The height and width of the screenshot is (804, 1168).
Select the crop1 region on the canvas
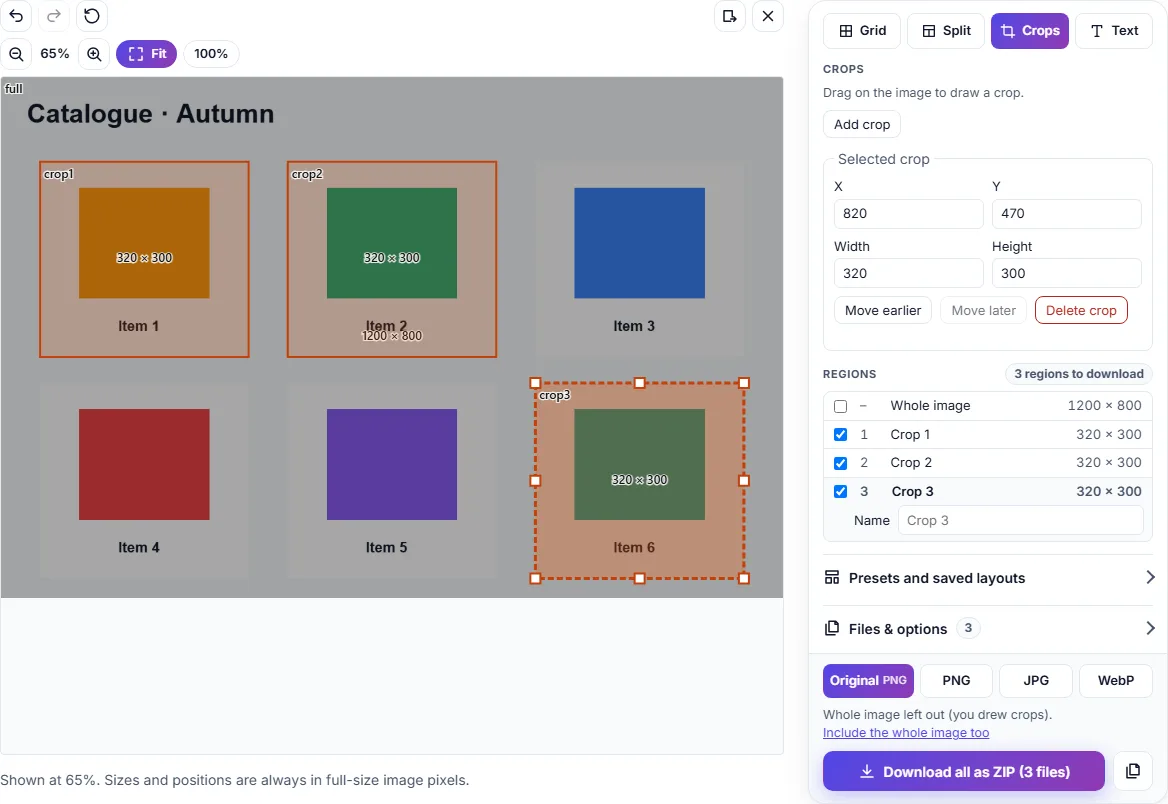145,259
